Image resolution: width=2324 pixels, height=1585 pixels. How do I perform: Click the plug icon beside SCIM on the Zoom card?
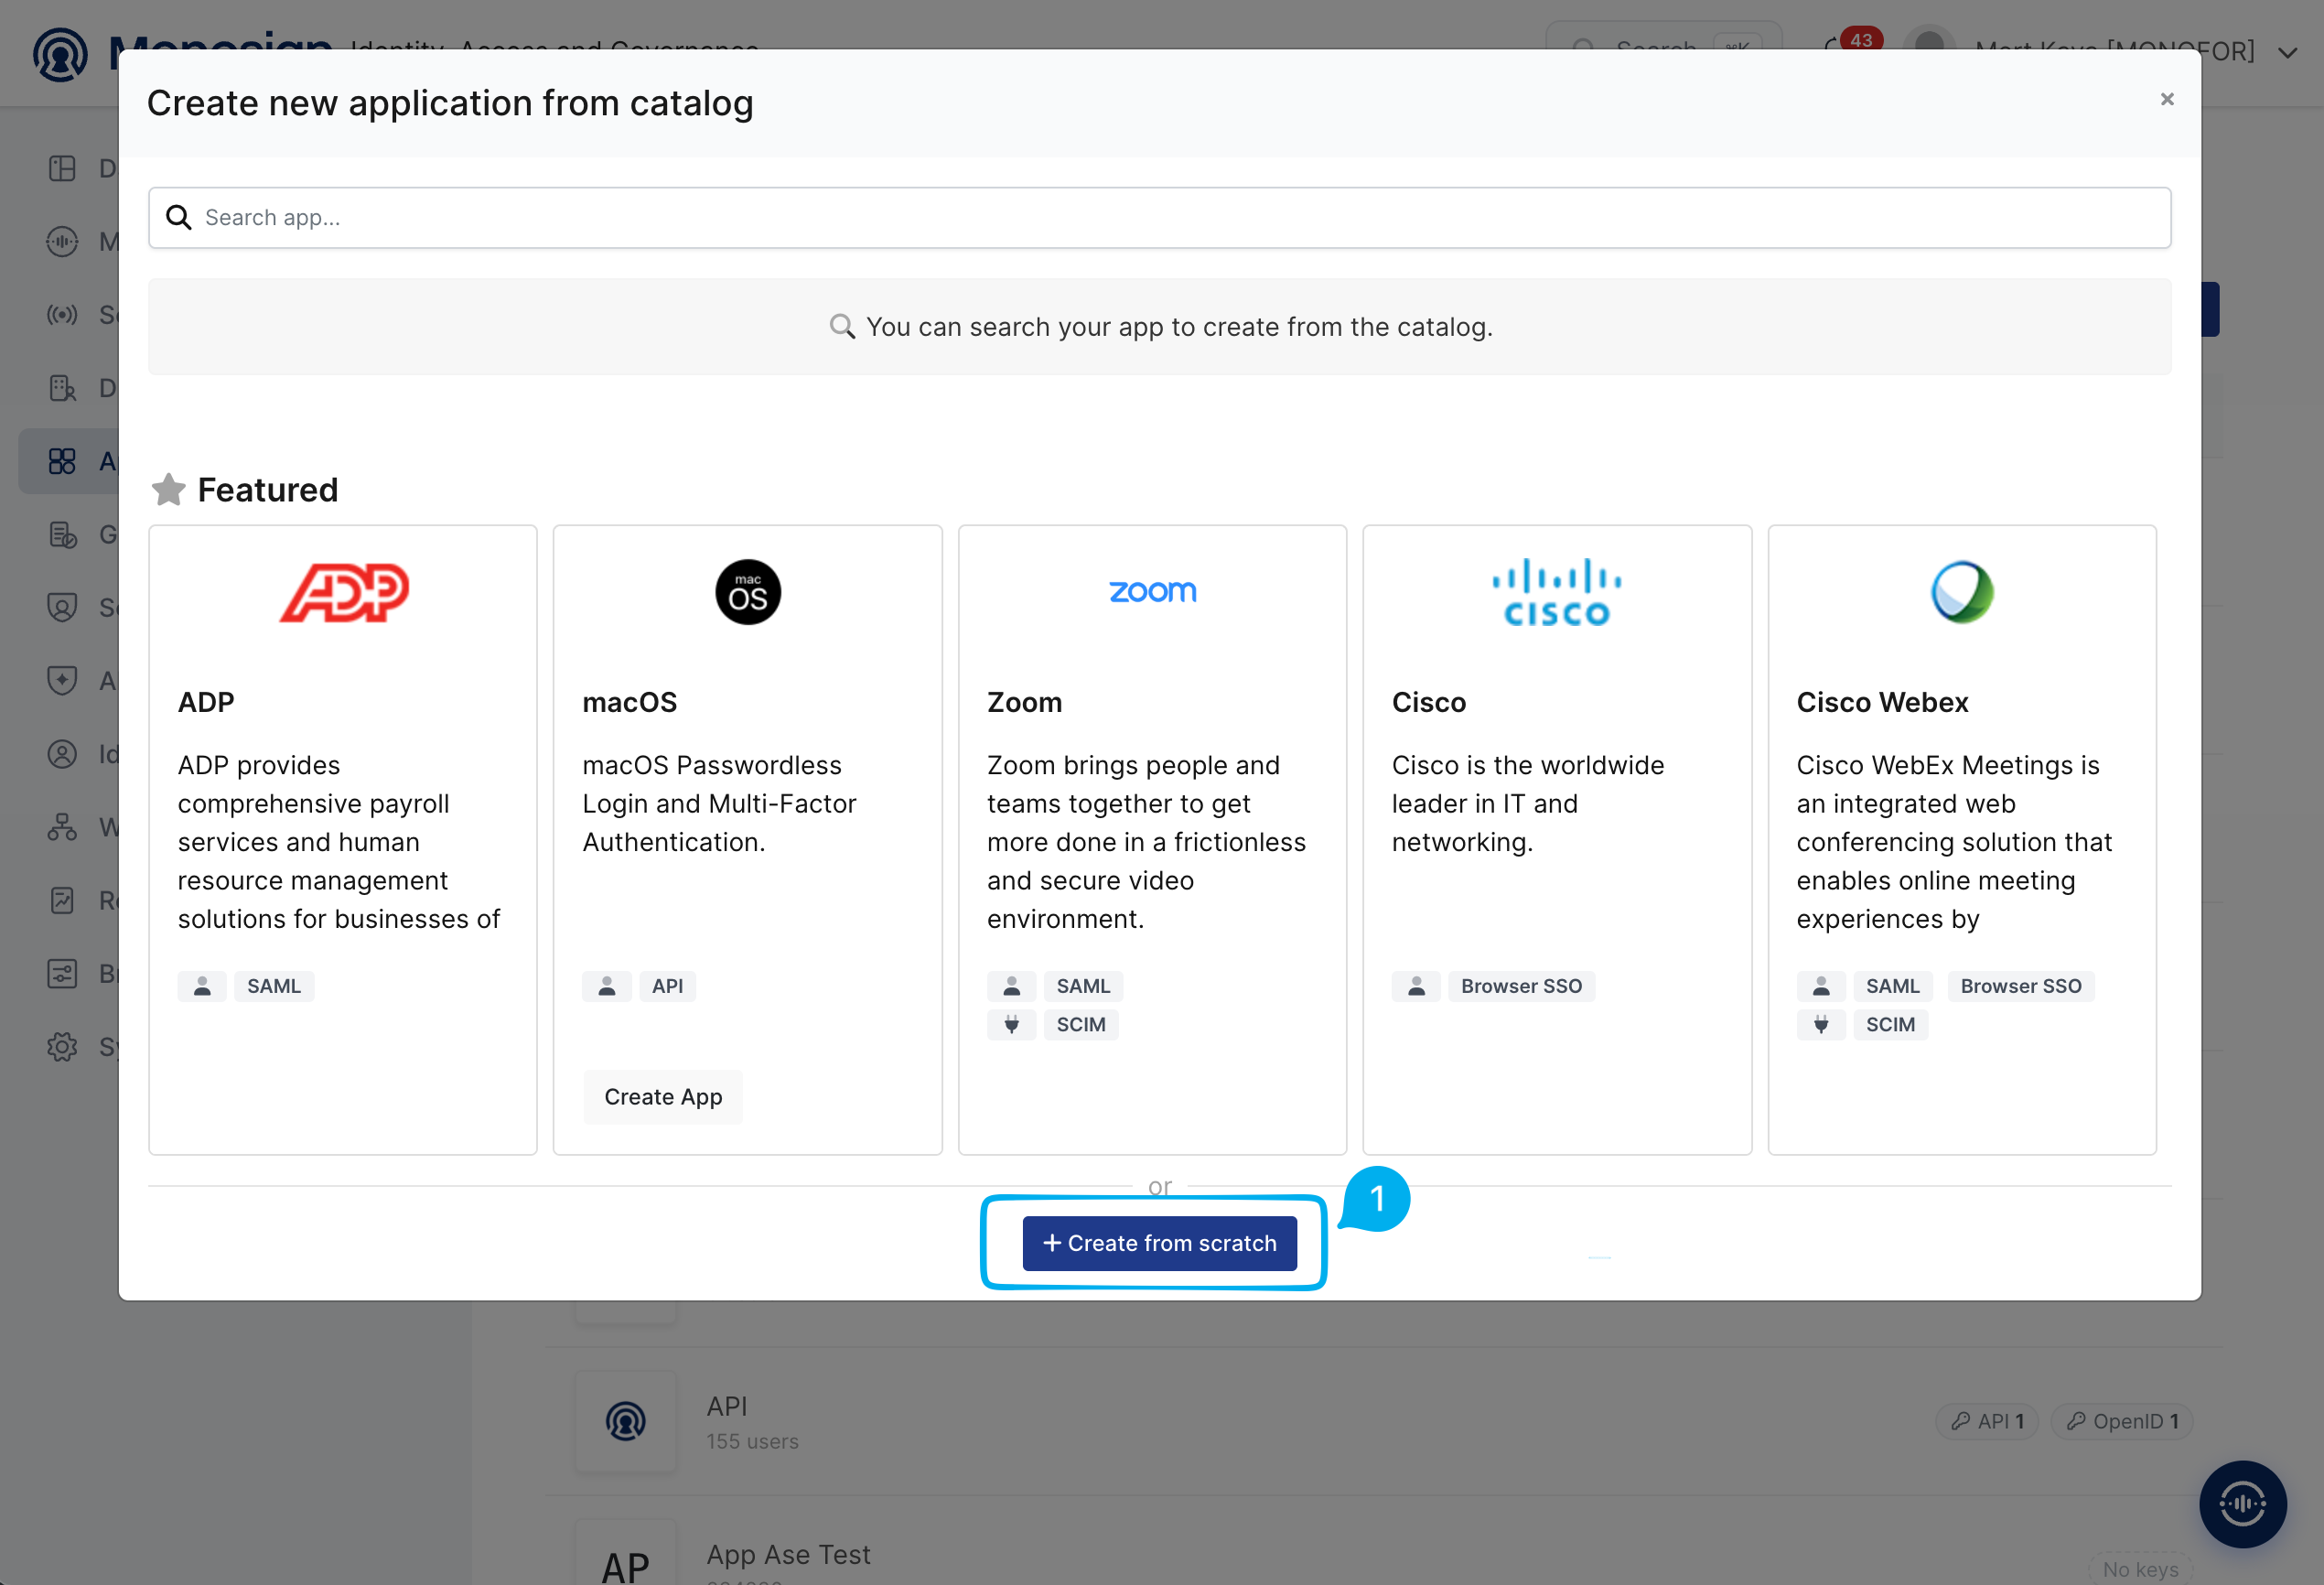click(1011, 1024)
